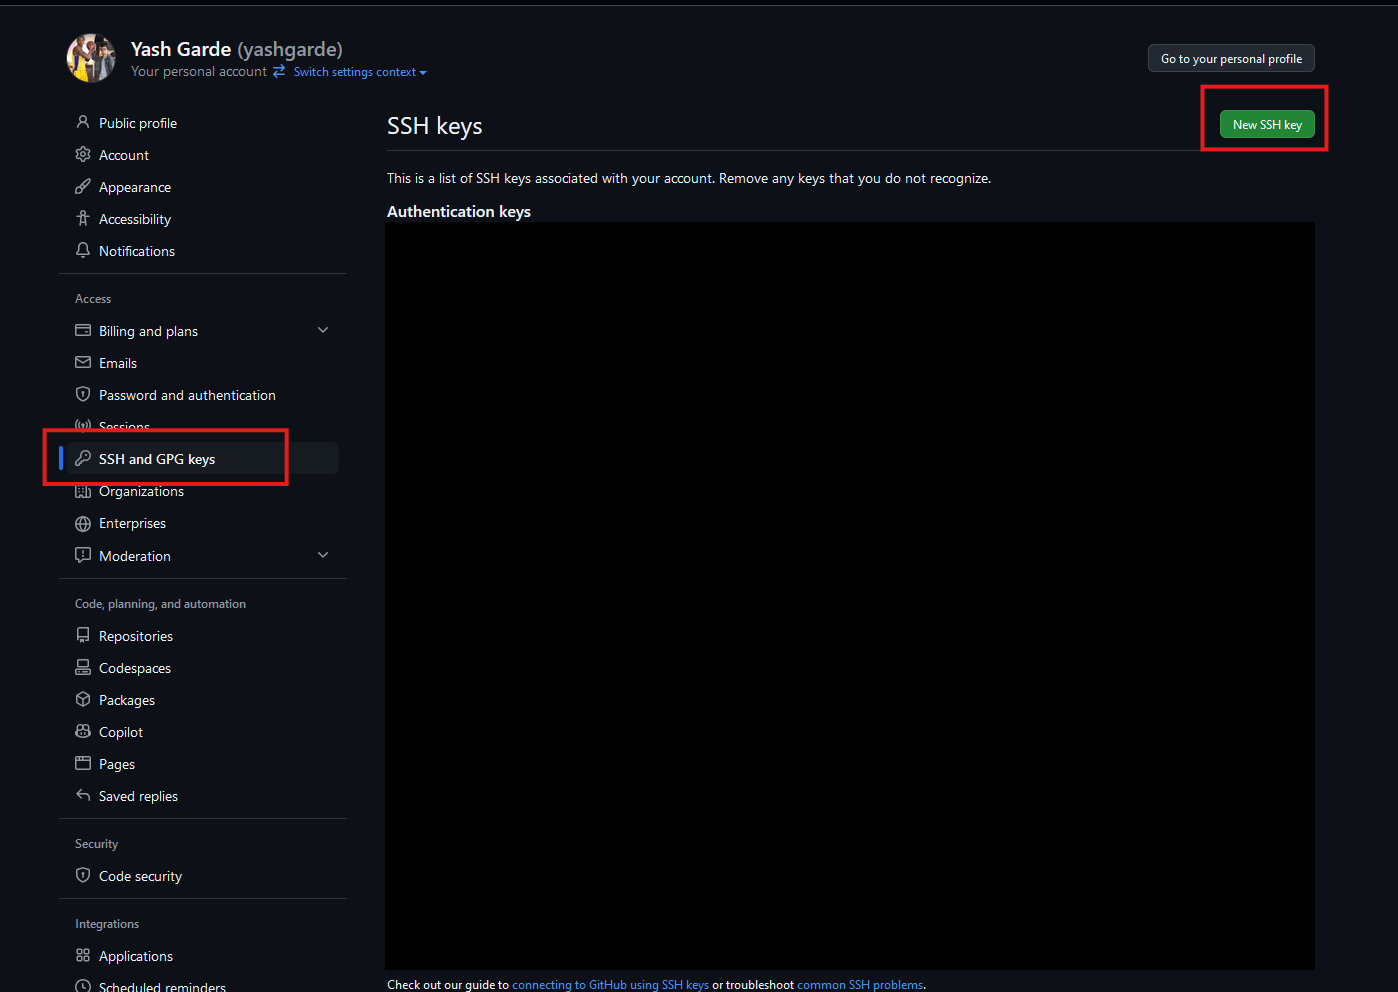
Task: Click the Account gear icon
Action: tap(83, 154)
